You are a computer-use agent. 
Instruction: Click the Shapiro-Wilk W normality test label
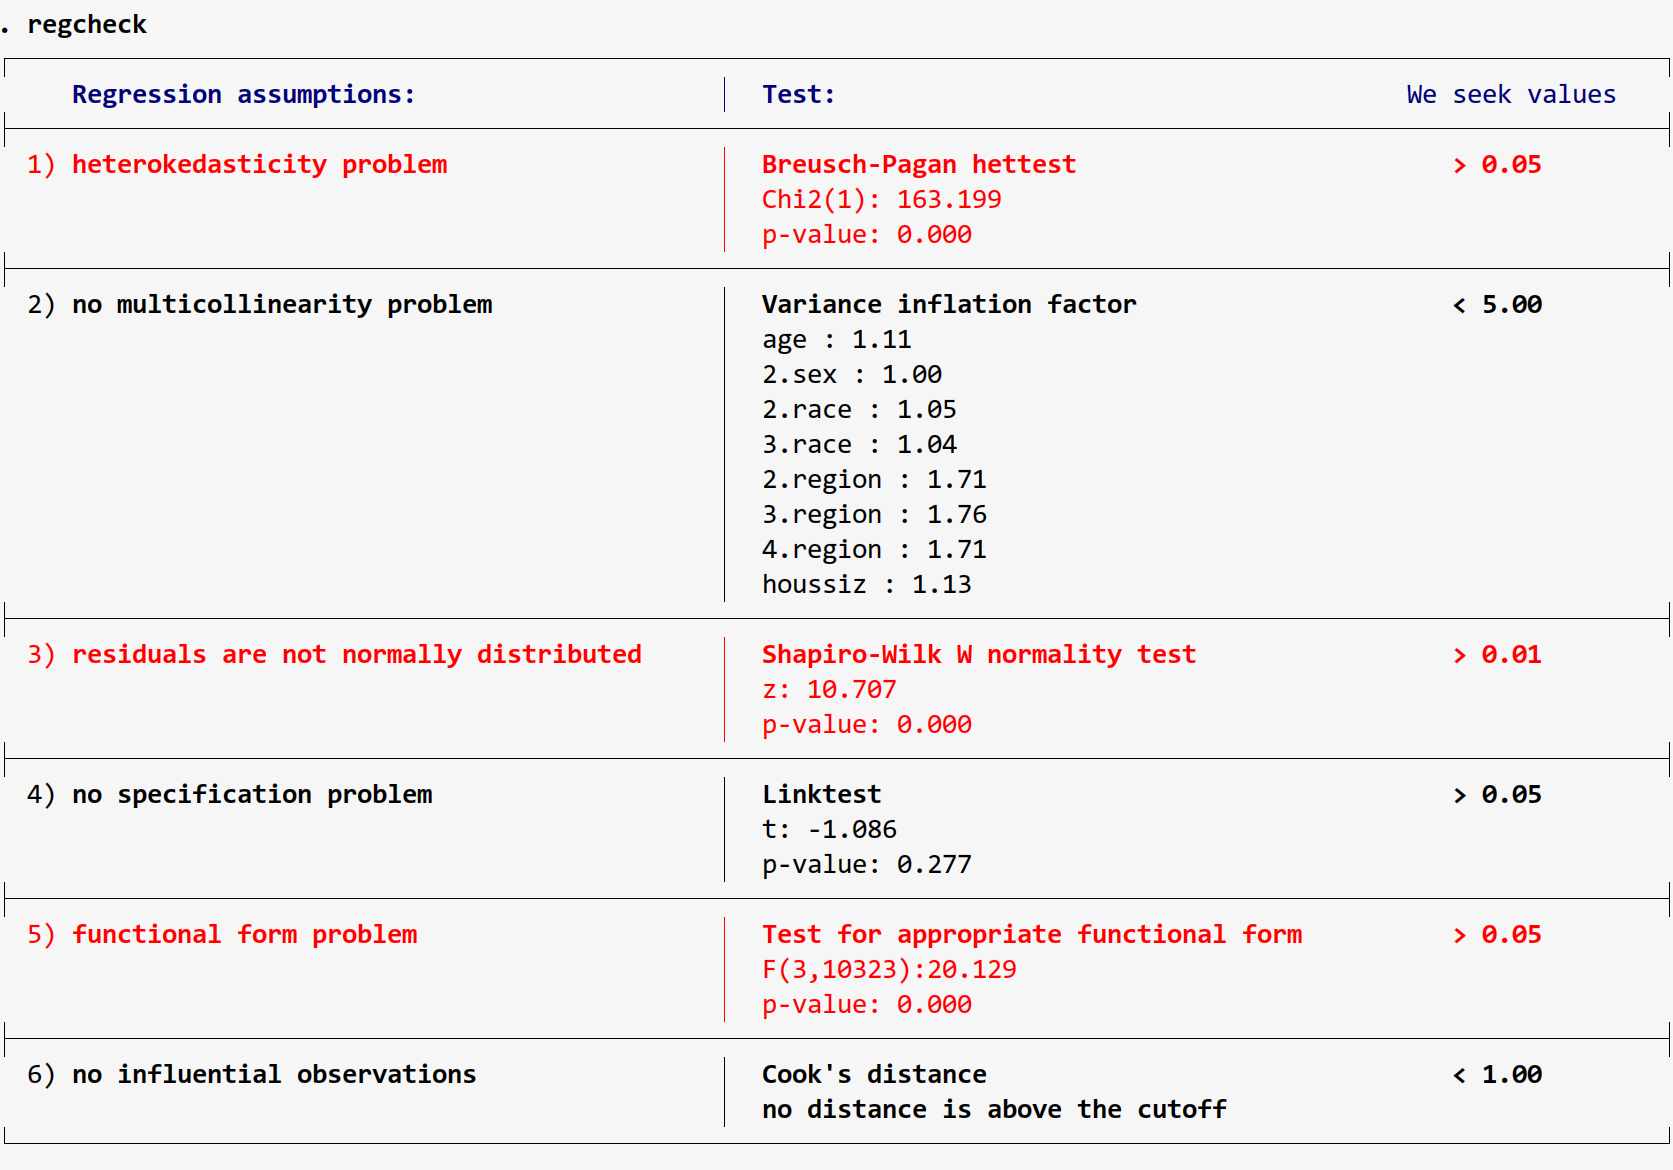point(978,654)
